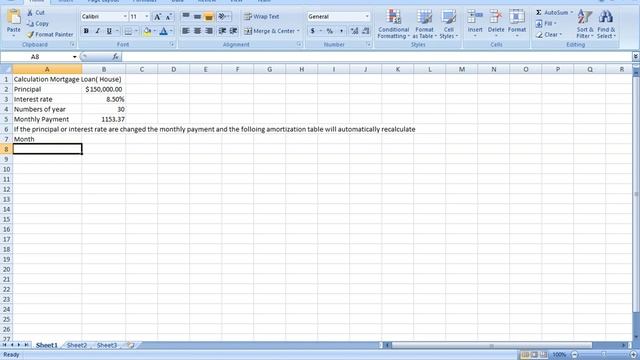
Task: Toggle Middle Align for cells
Action: (x=197, y=17)
